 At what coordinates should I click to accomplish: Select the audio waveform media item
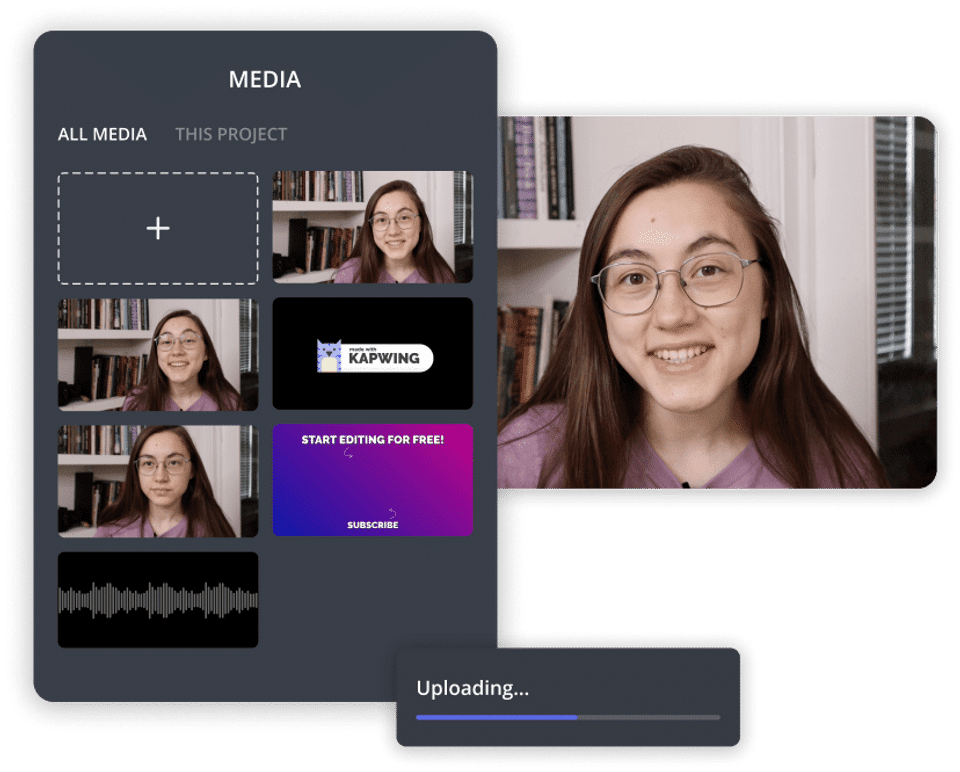(x=158, y=600)
